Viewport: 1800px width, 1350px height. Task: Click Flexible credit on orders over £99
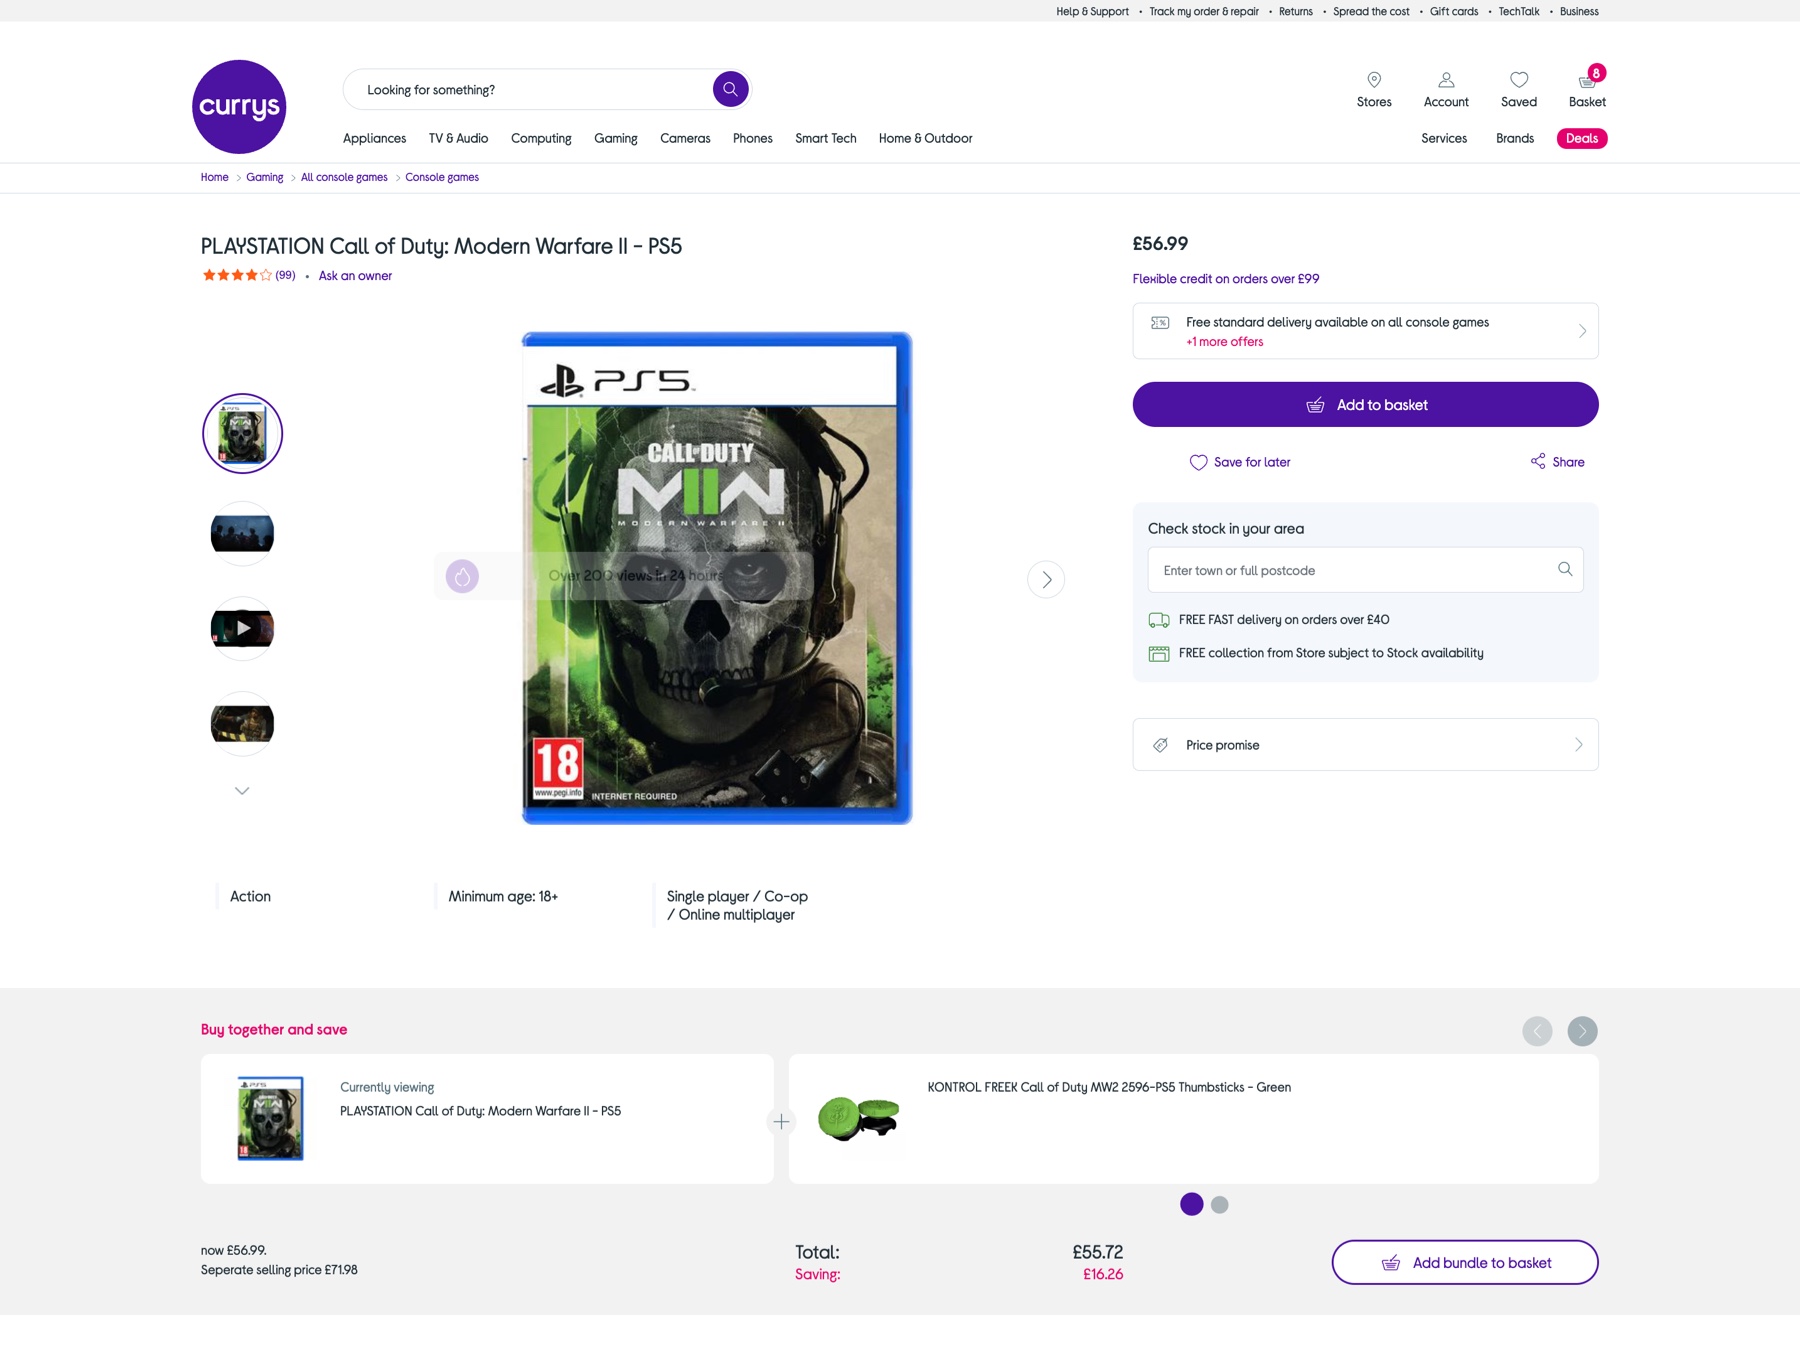(x=1225, y=279)
